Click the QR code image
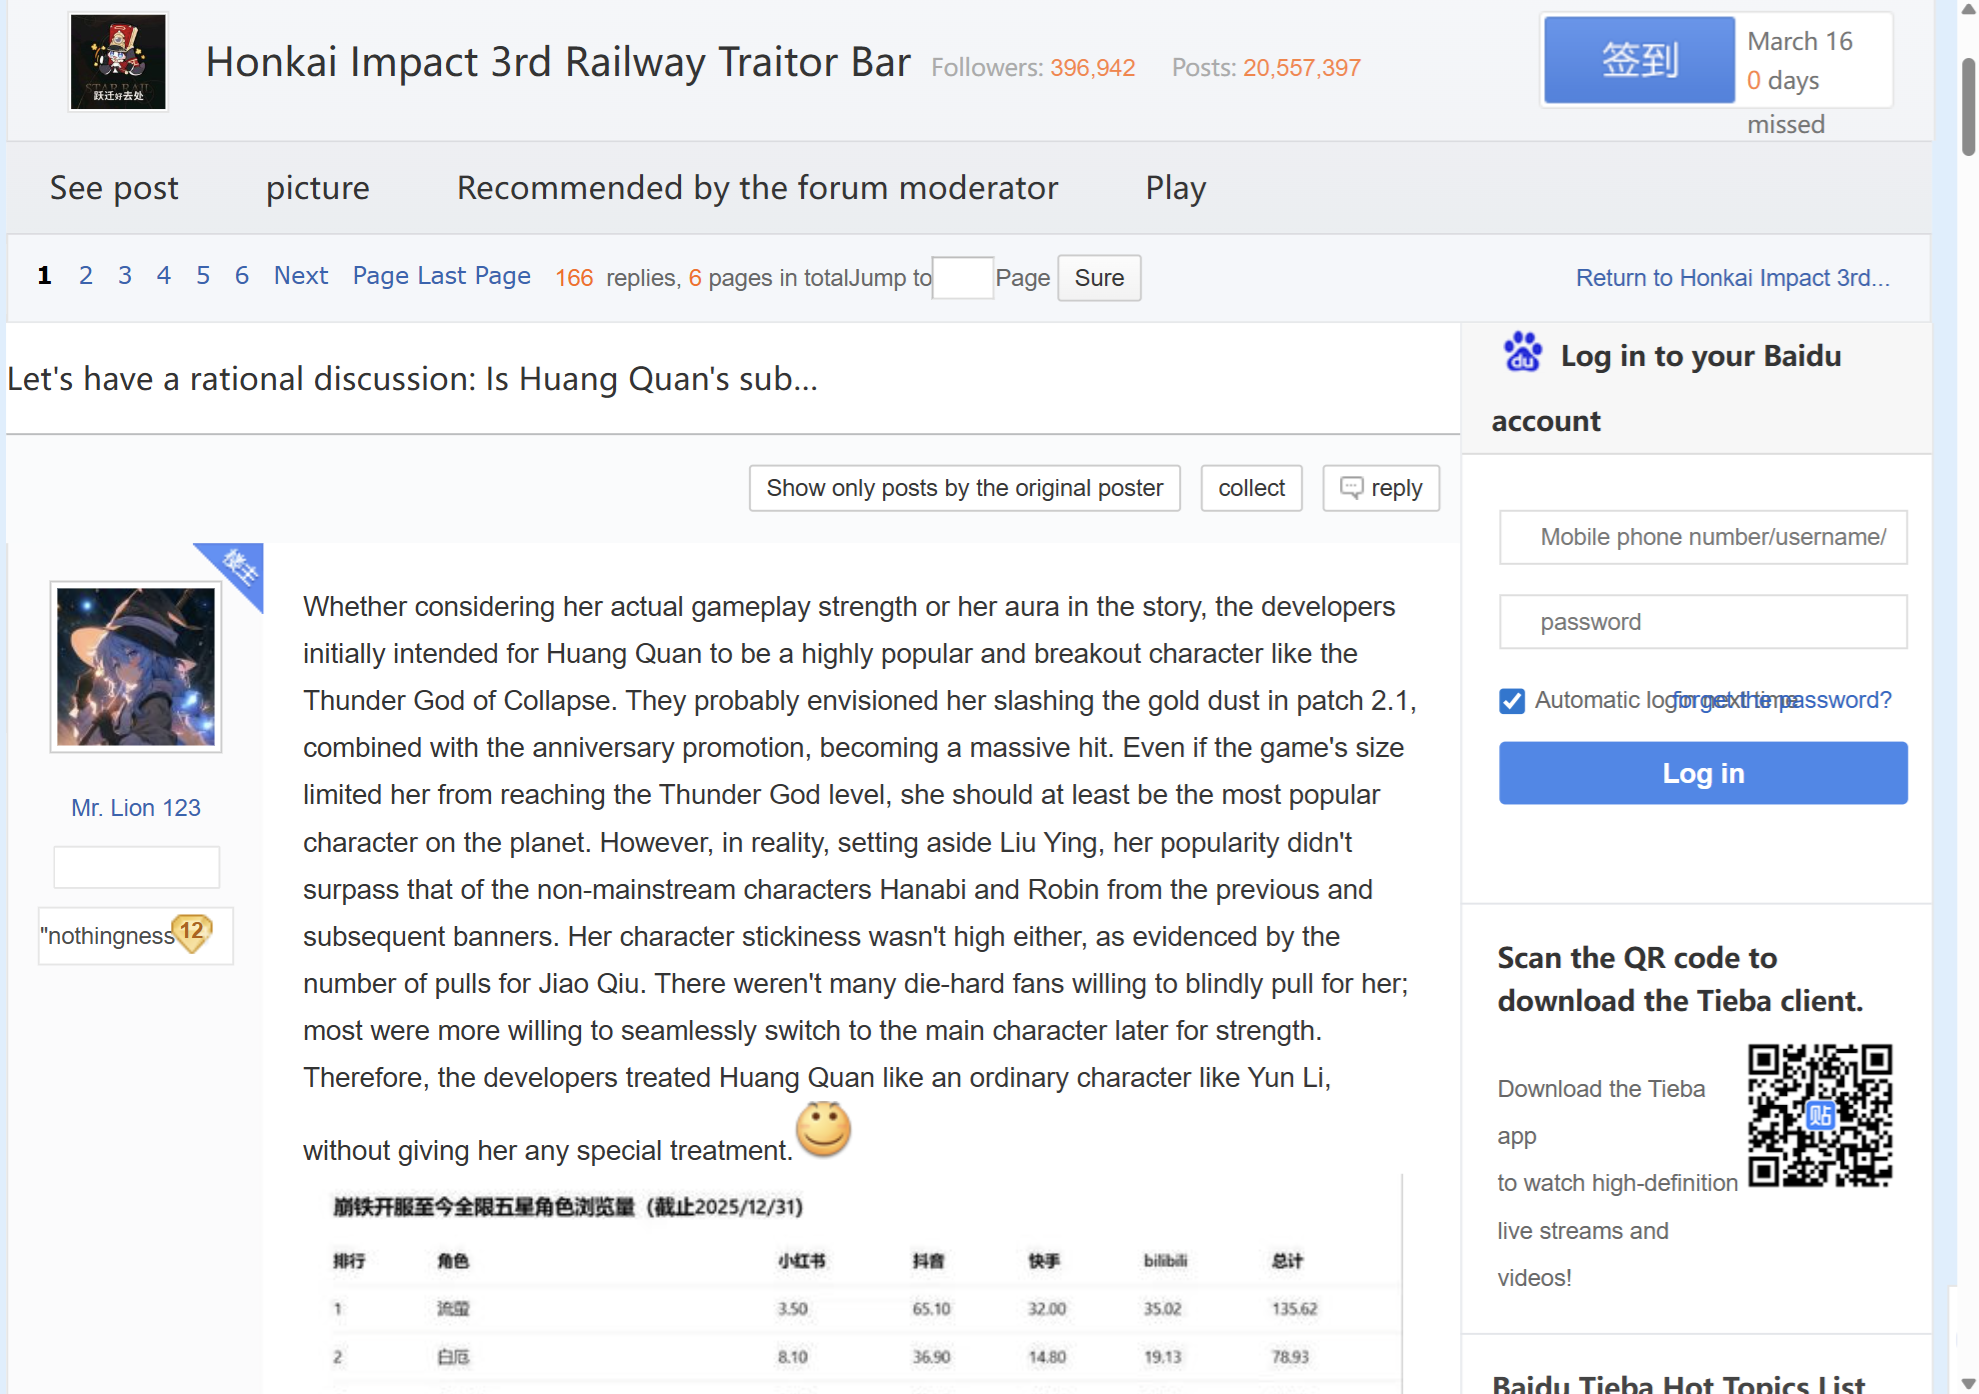This screenshot has height=1394, width=1979. (1819, 1115)
